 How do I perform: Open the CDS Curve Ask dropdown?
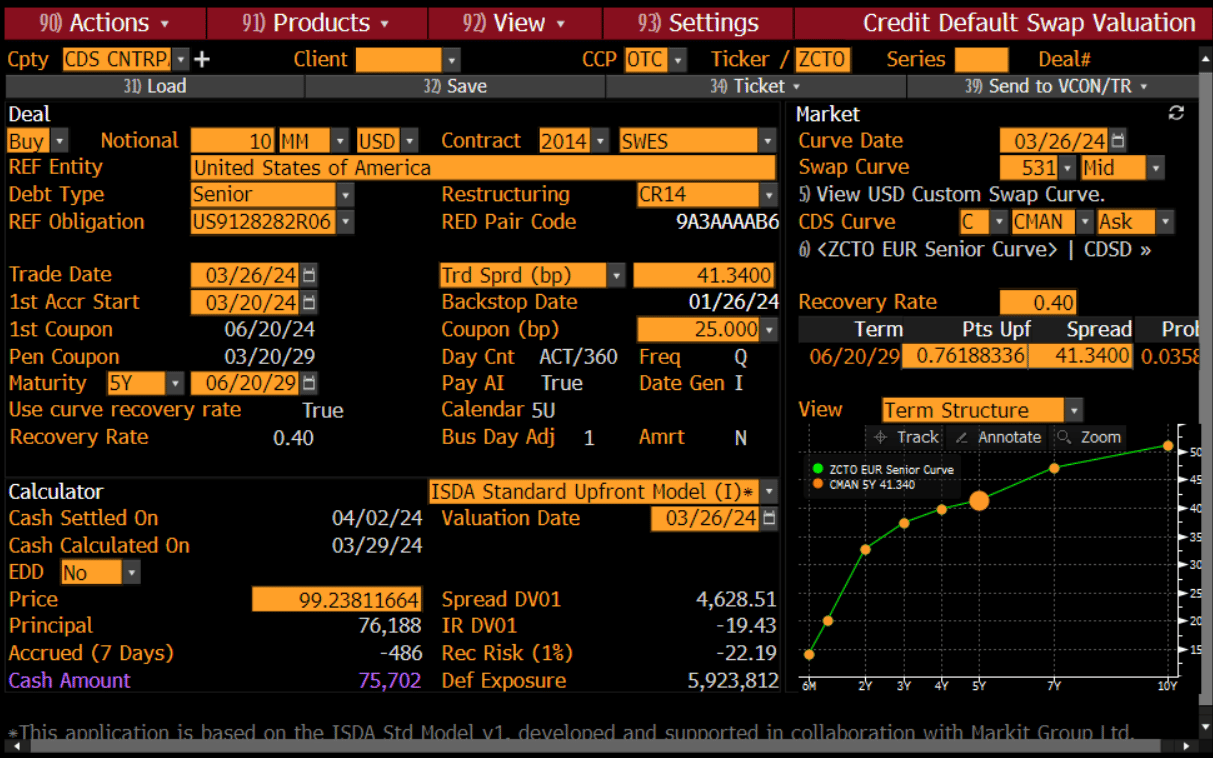[1165, 222]
